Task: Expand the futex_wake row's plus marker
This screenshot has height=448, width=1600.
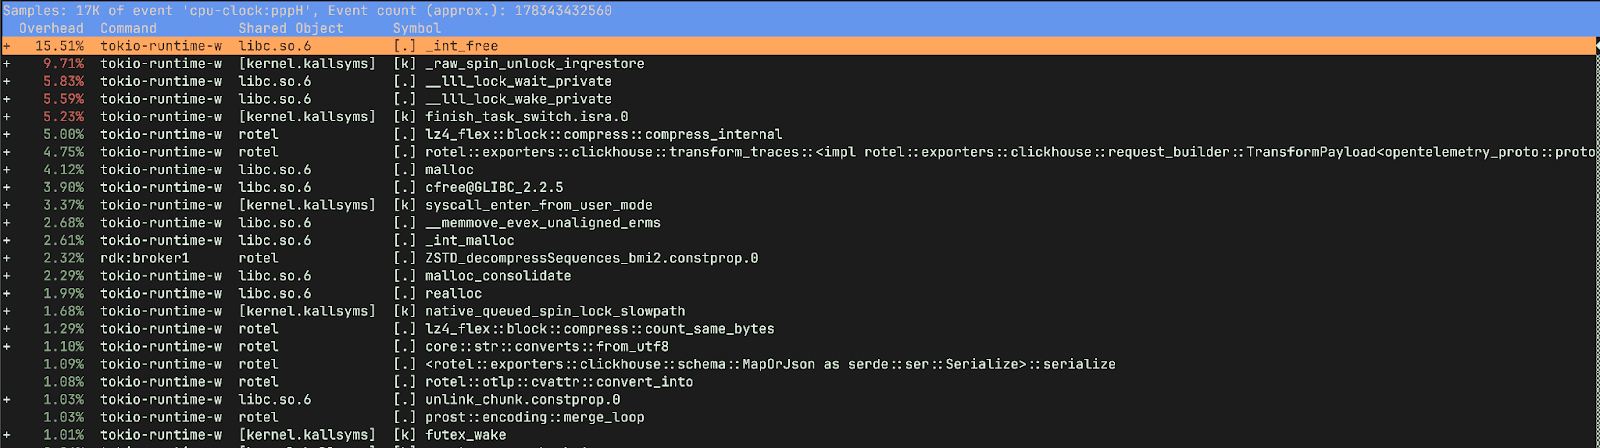Action: pyautogui.click(x=7, y=435)
